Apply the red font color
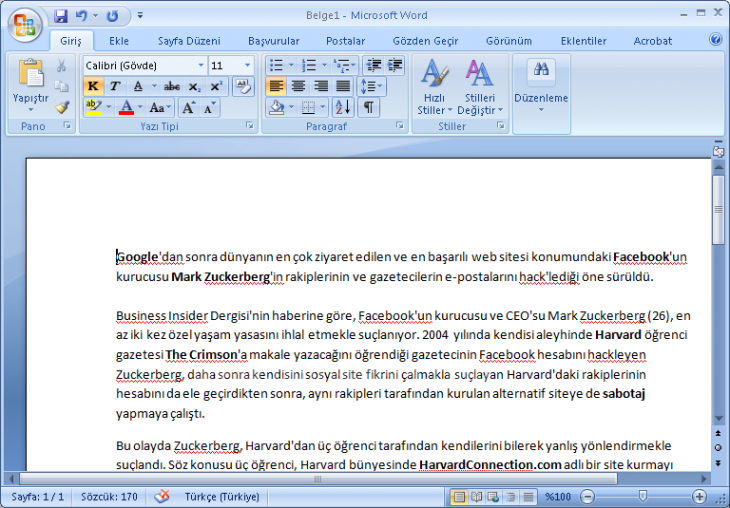 pyautogui.click(x=127, y=108)
